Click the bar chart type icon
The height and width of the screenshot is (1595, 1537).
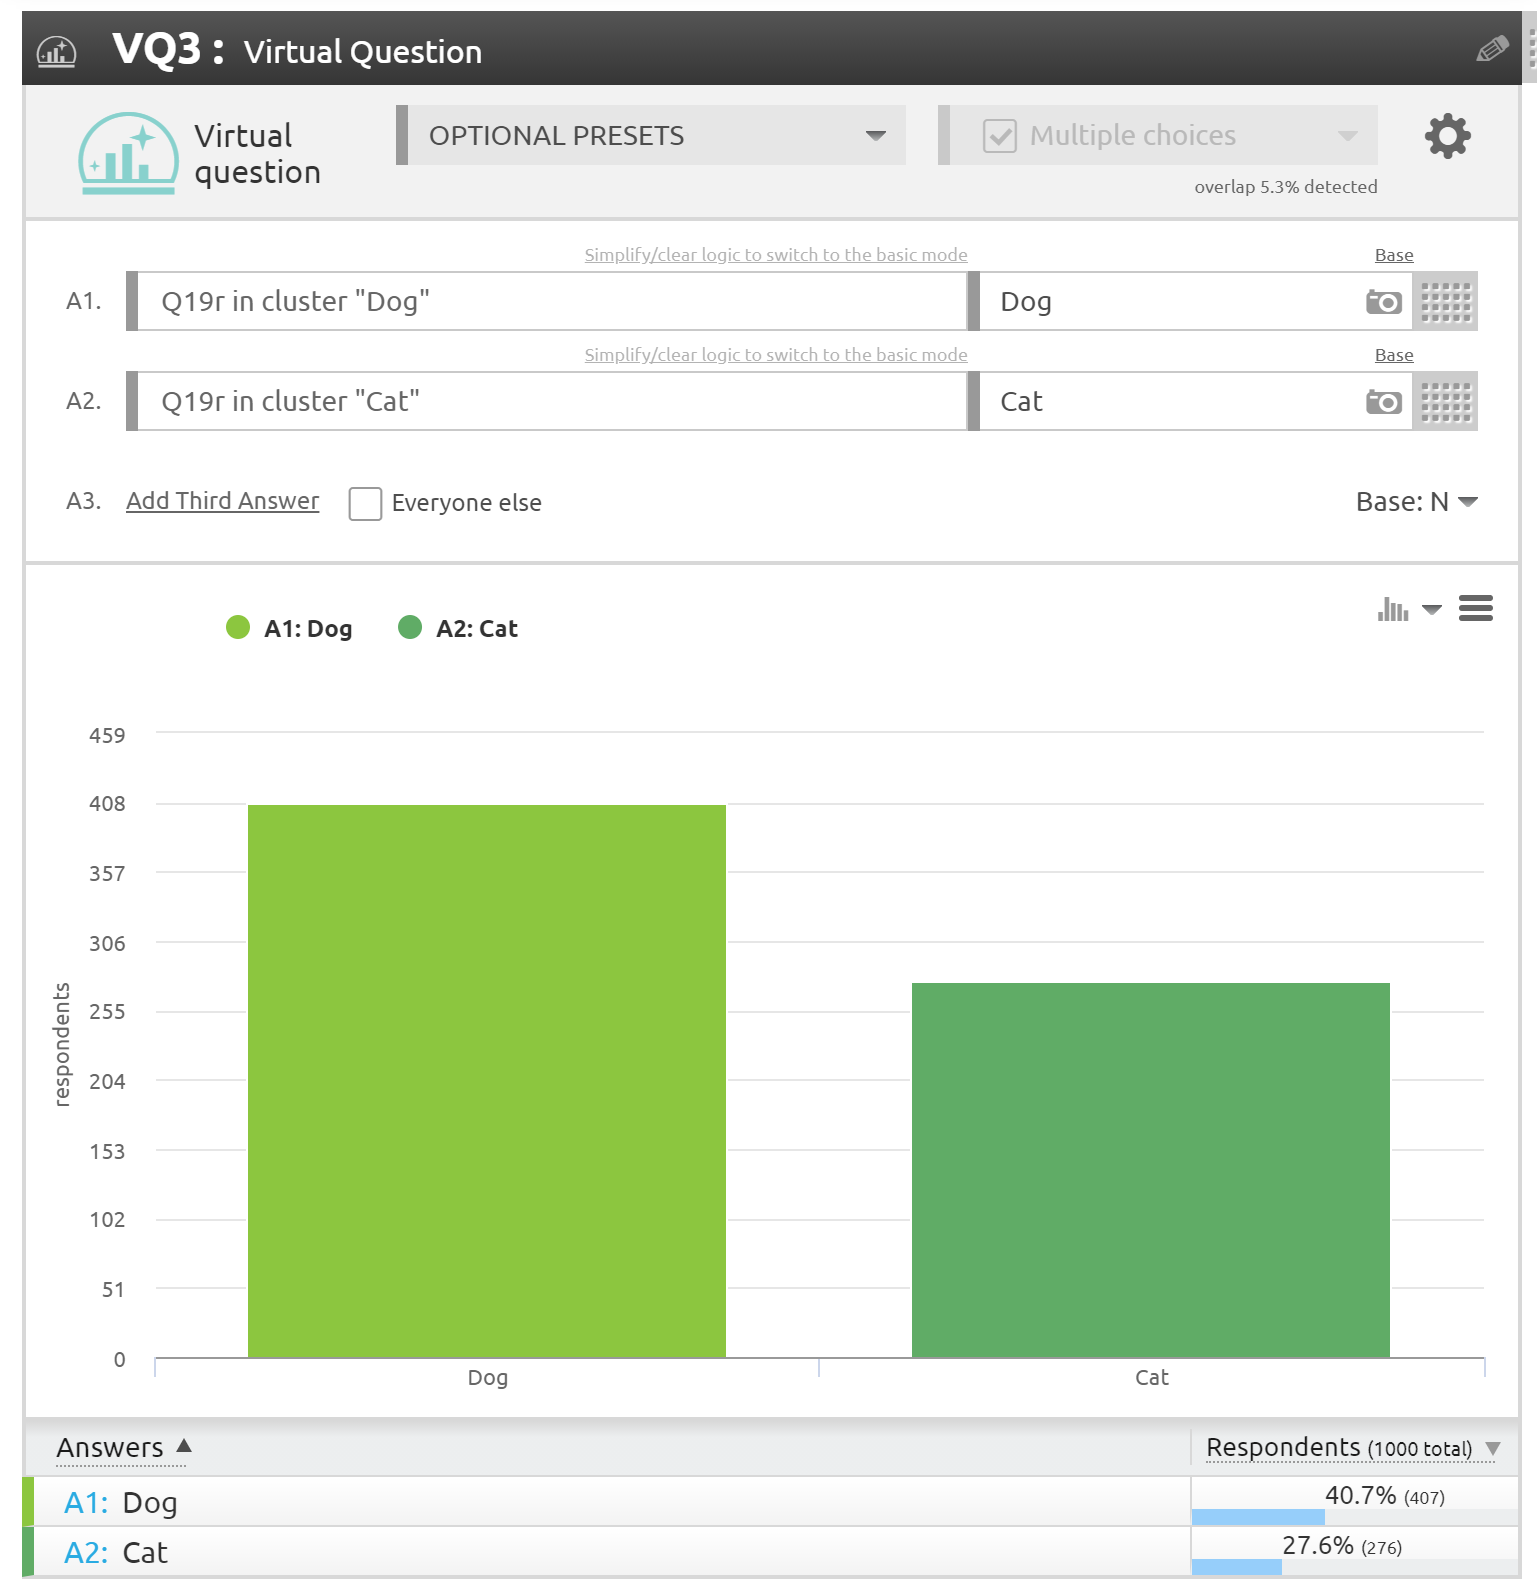coord(1392,609)
